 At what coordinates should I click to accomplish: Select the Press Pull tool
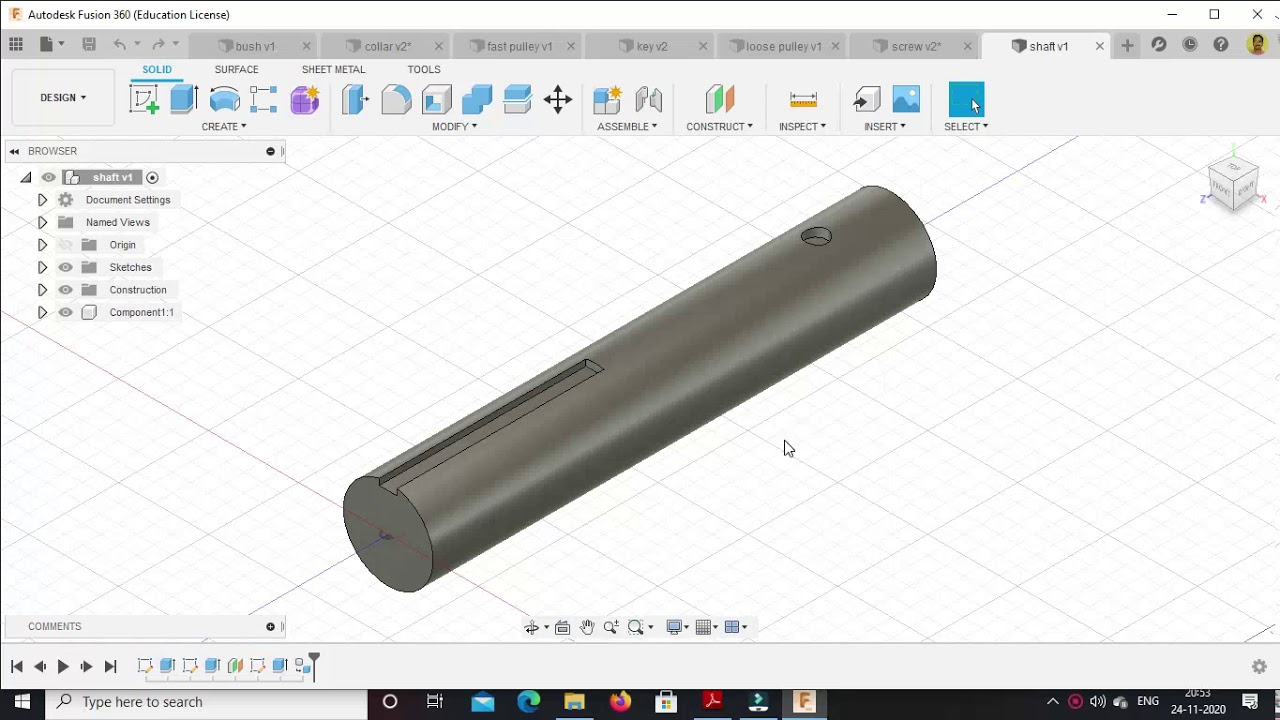(356, 99)
